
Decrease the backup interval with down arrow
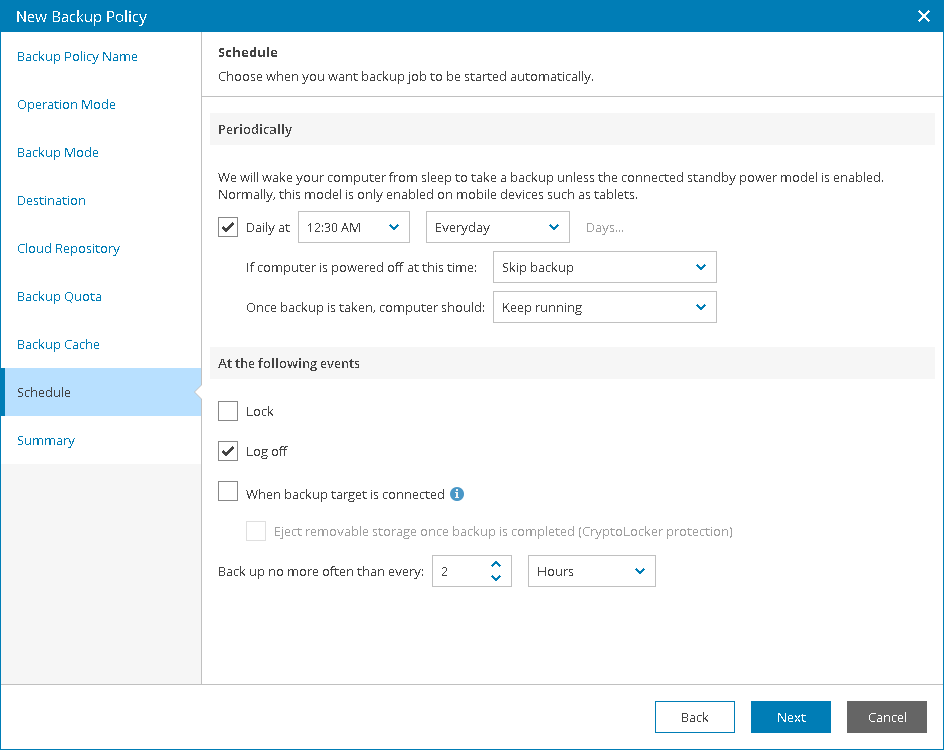pyautogui.click(x=496, y=578)
